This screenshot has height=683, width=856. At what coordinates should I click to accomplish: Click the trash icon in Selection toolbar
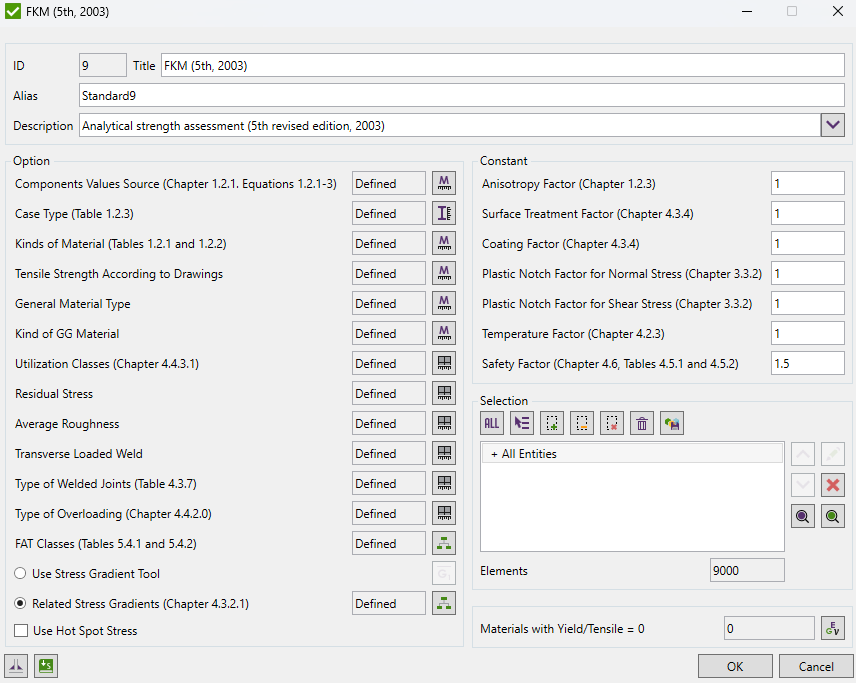click(x=642, y=423)
